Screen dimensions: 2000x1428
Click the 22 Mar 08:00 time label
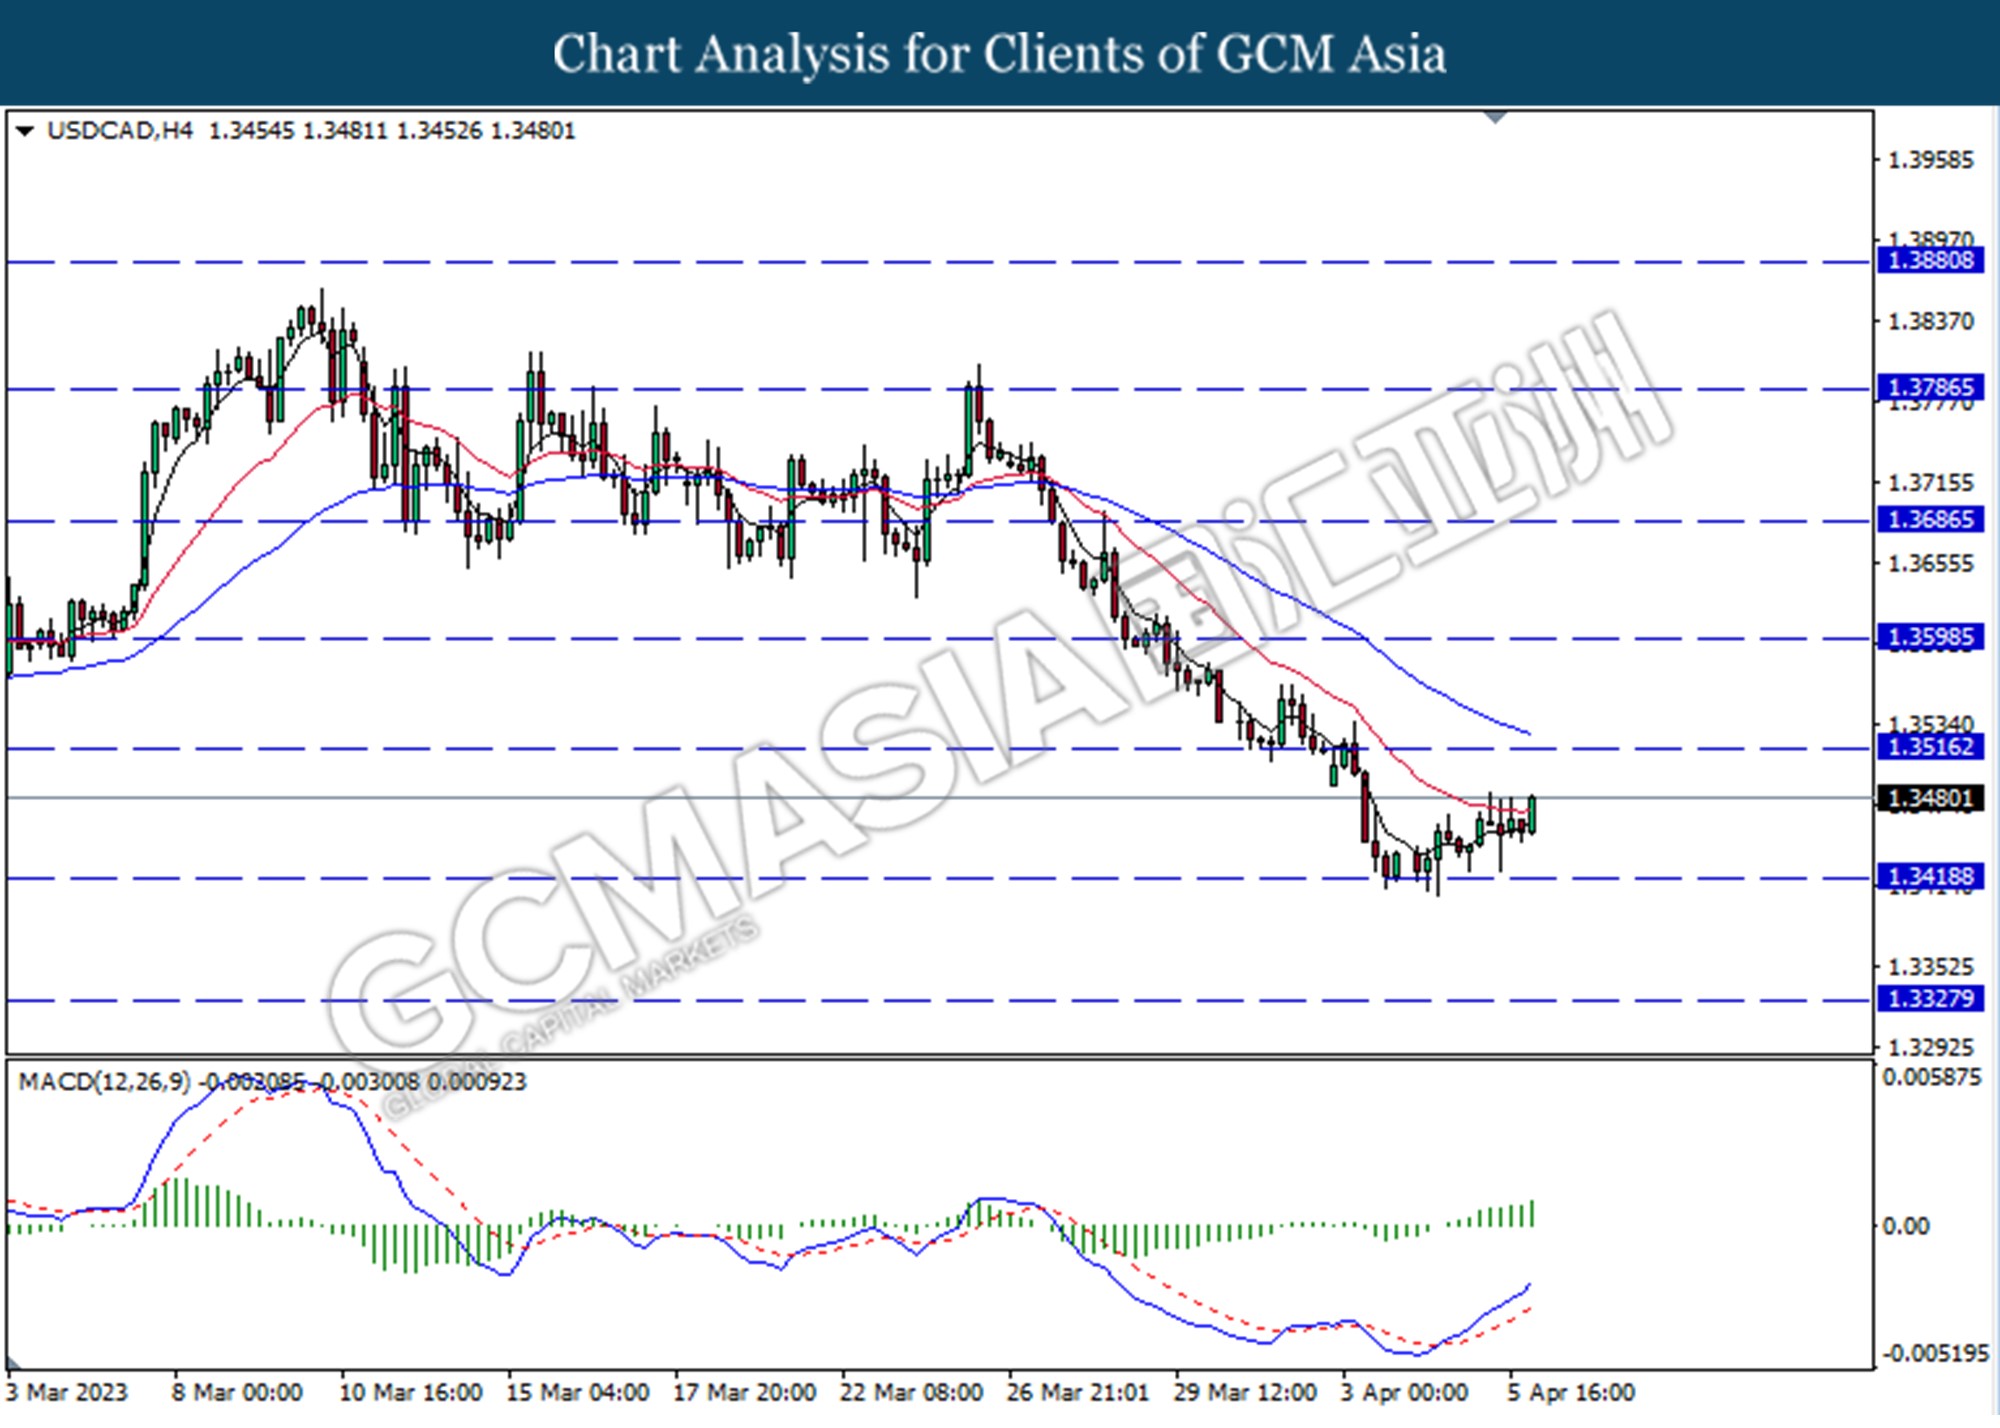911,1393
